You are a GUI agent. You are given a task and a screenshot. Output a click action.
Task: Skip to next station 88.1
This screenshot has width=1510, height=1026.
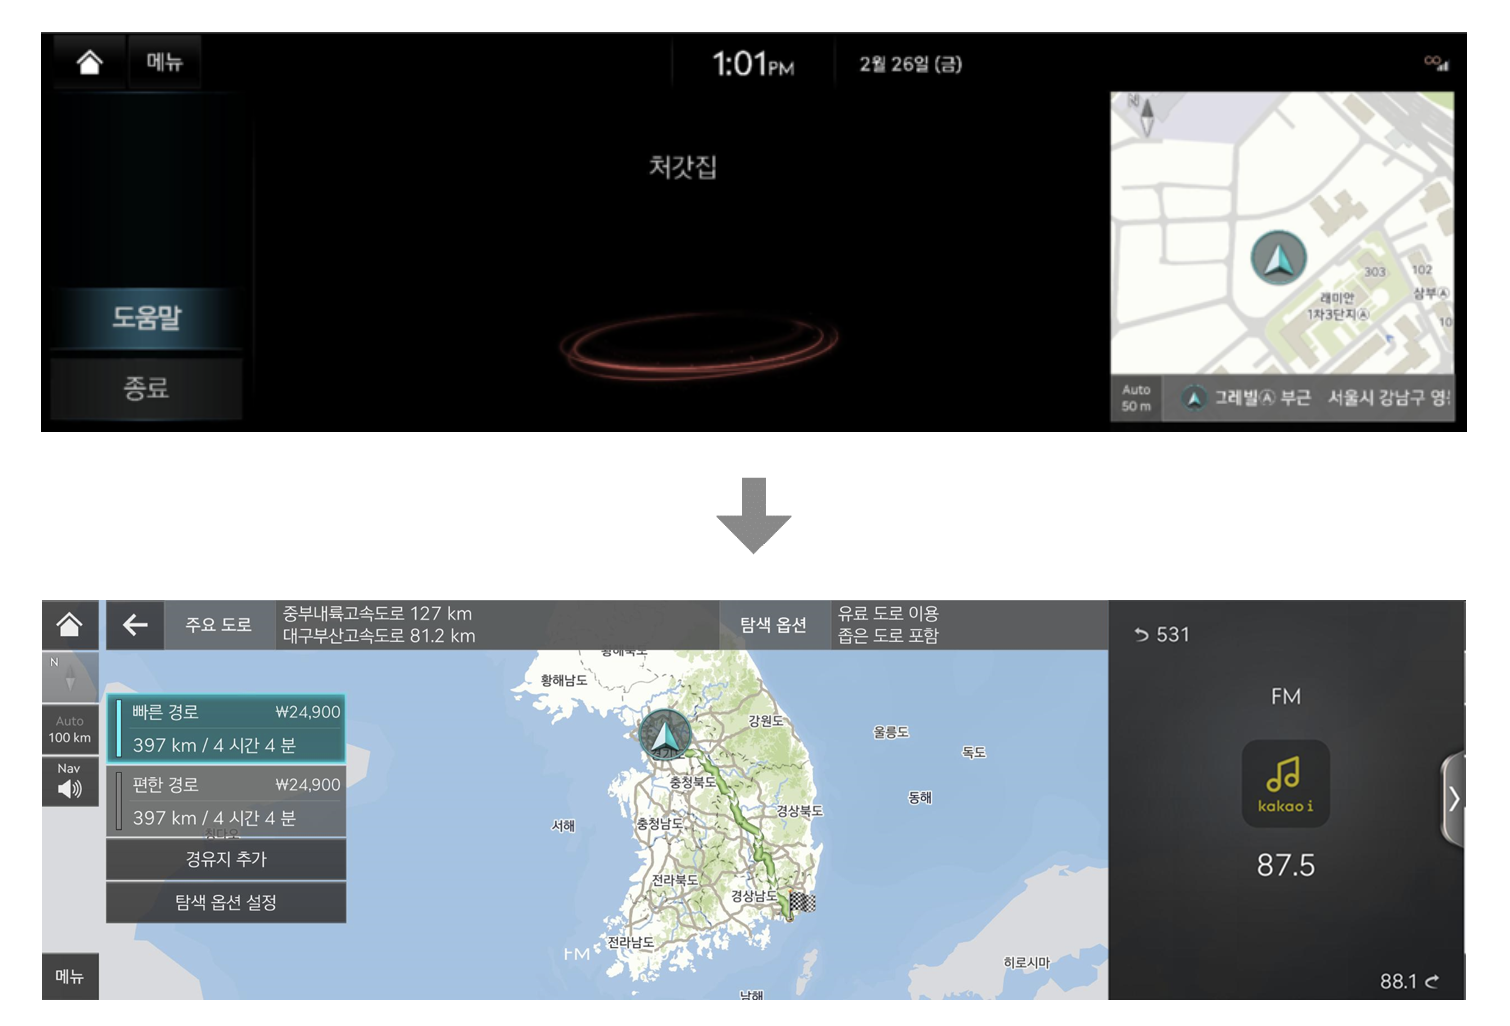(x=1410, y=981)
